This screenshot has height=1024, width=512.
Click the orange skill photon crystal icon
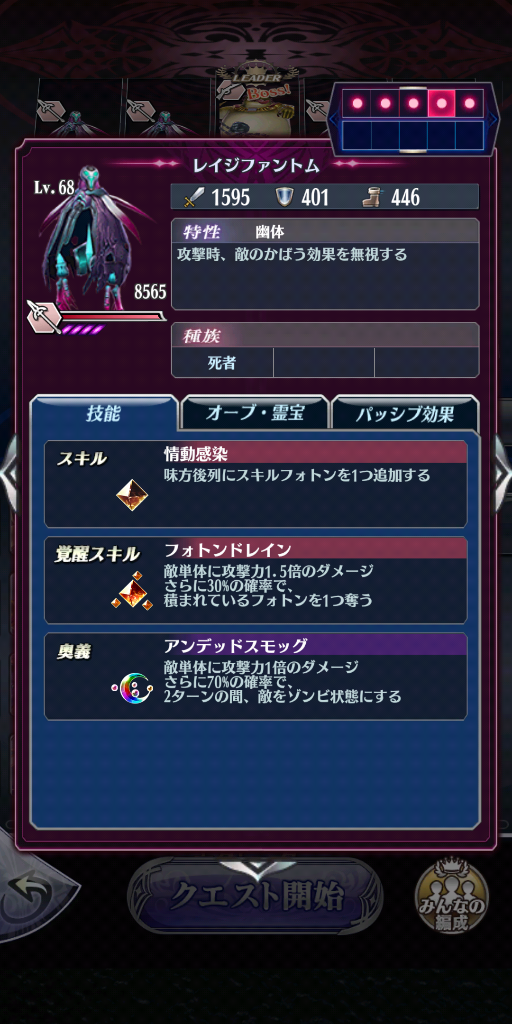click(x=132, y=495)
